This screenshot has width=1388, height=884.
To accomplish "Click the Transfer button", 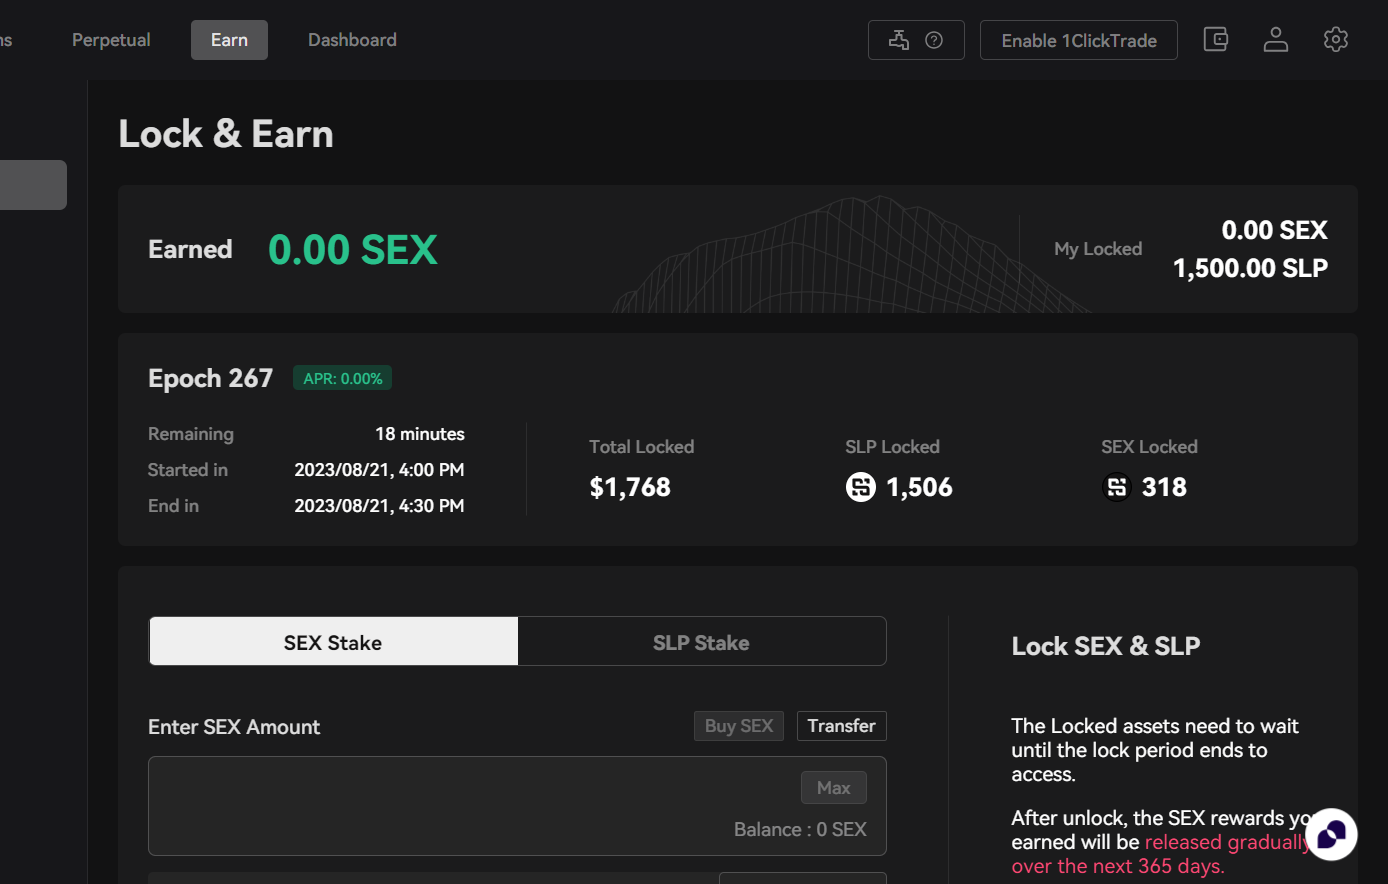I will click(x=841, y=726).
